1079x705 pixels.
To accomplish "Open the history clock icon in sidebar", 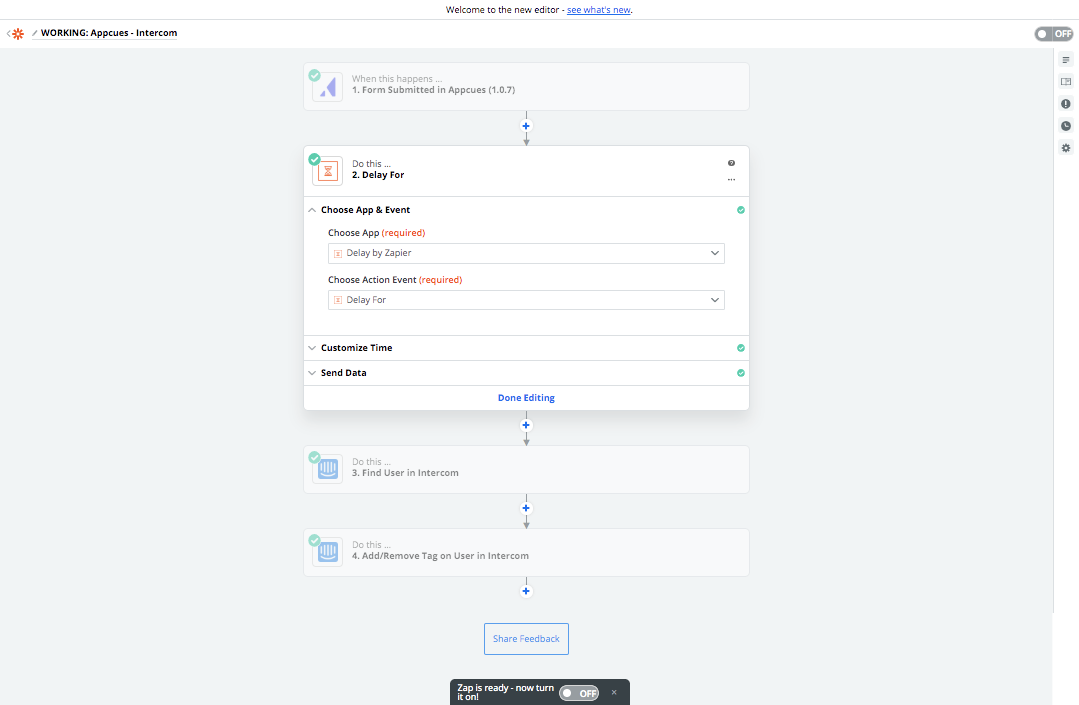I will (1066, 126).
